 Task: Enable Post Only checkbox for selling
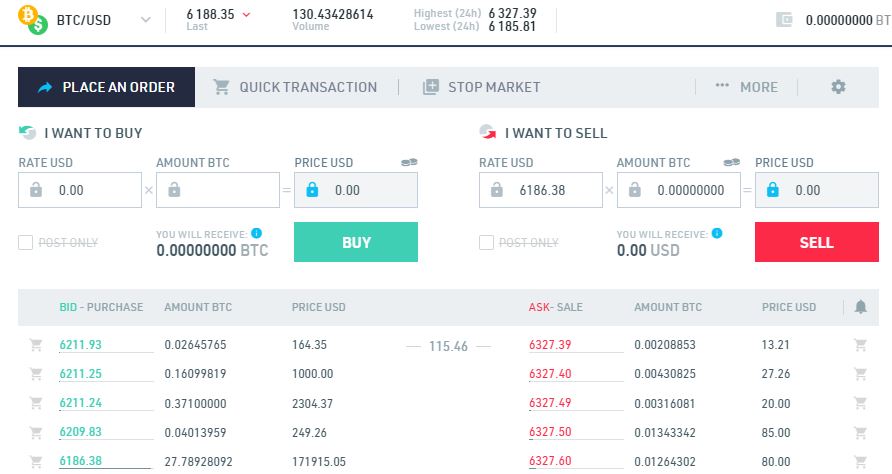(x=487, y=242)
